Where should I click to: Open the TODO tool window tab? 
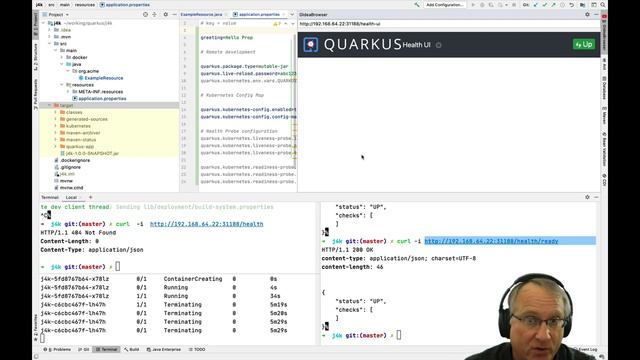coord(197,350)
